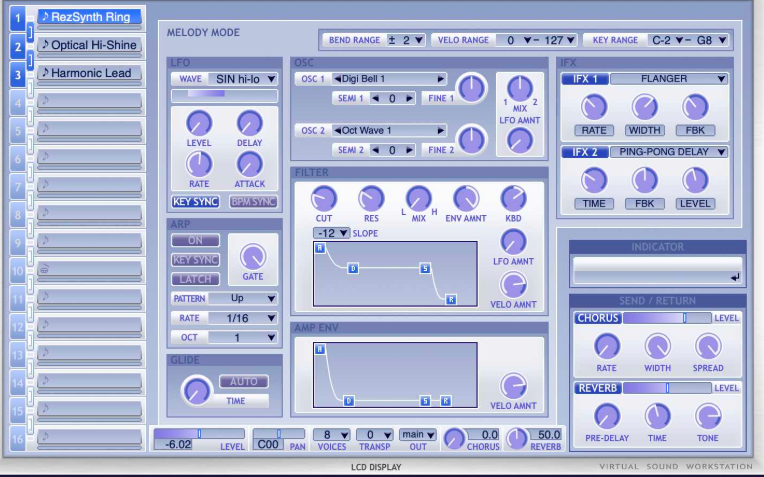
Task: Open the ARP PATTERN Up dropdown
Action: point(243,298)
